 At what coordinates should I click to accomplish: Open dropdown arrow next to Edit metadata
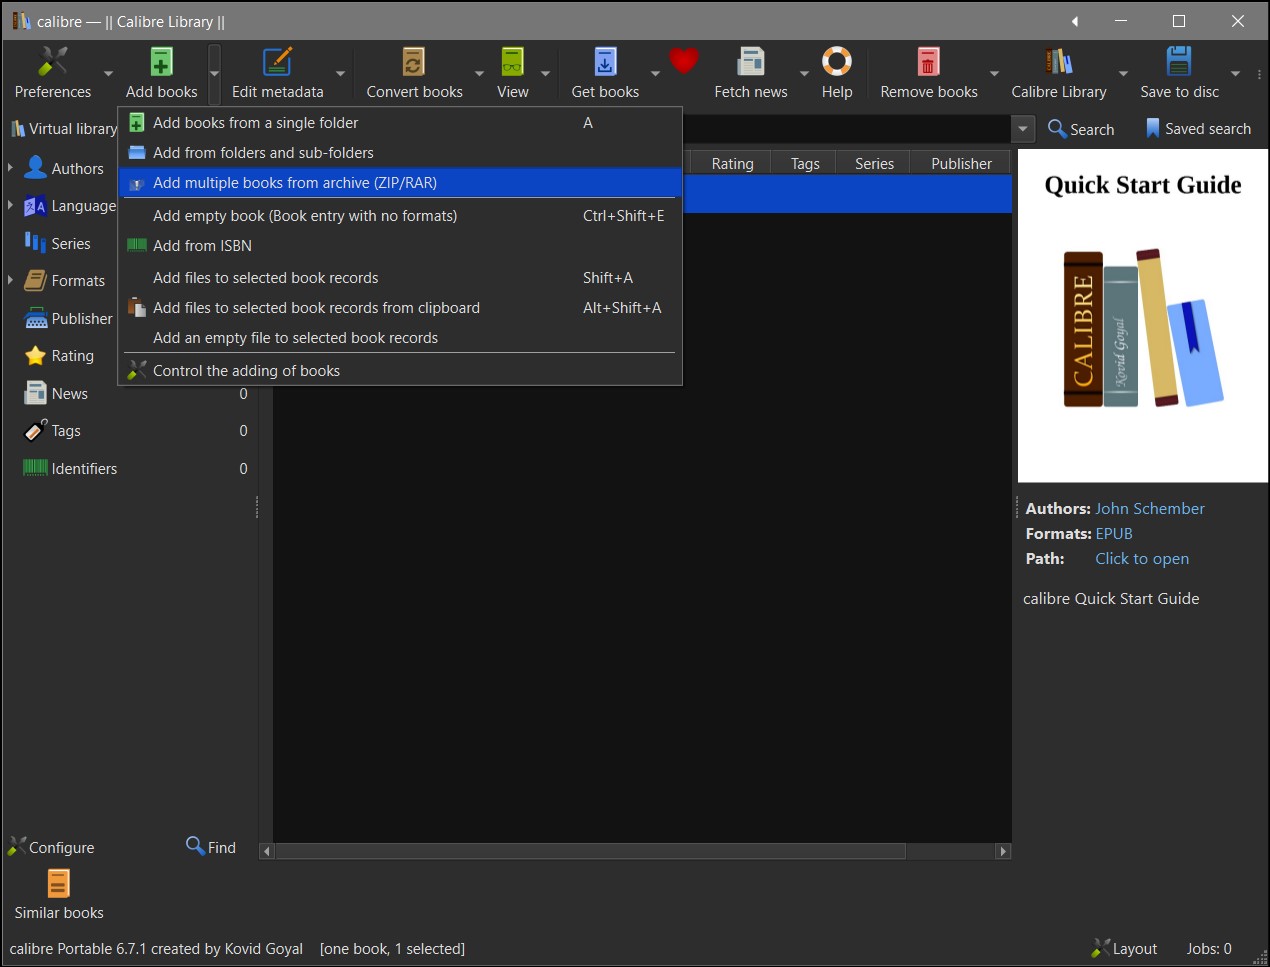(x=340, y=73)
